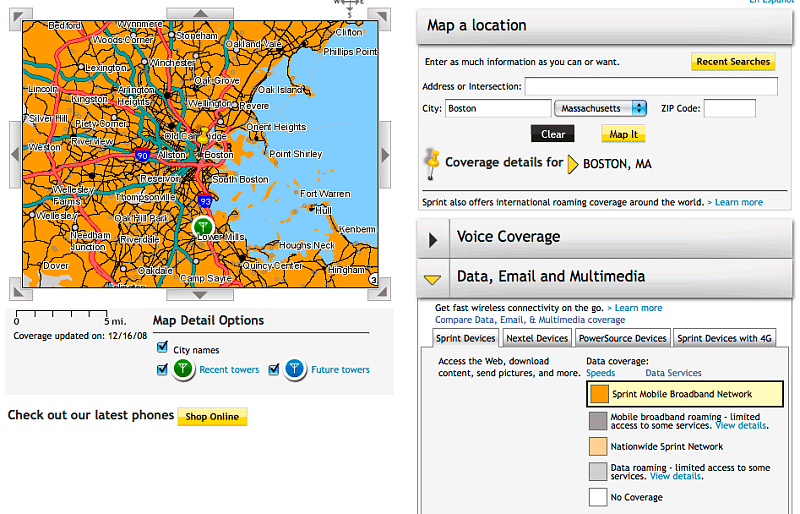Click the I-93 highway shield on the map
The image size is (800, 514).
tap(205, 201)
